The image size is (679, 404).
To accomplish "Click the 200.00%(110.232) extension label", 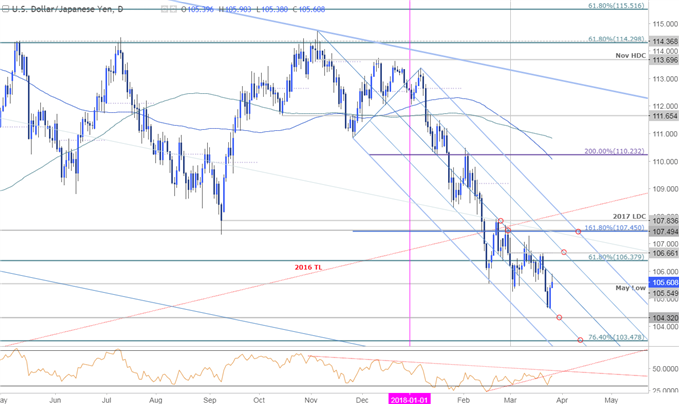I will [616, 151].
